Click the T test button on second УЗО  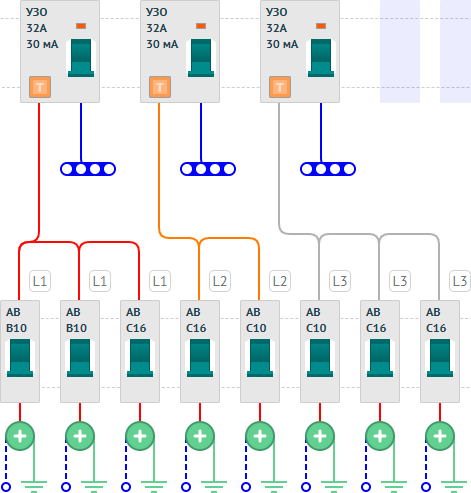click(160, 87)
